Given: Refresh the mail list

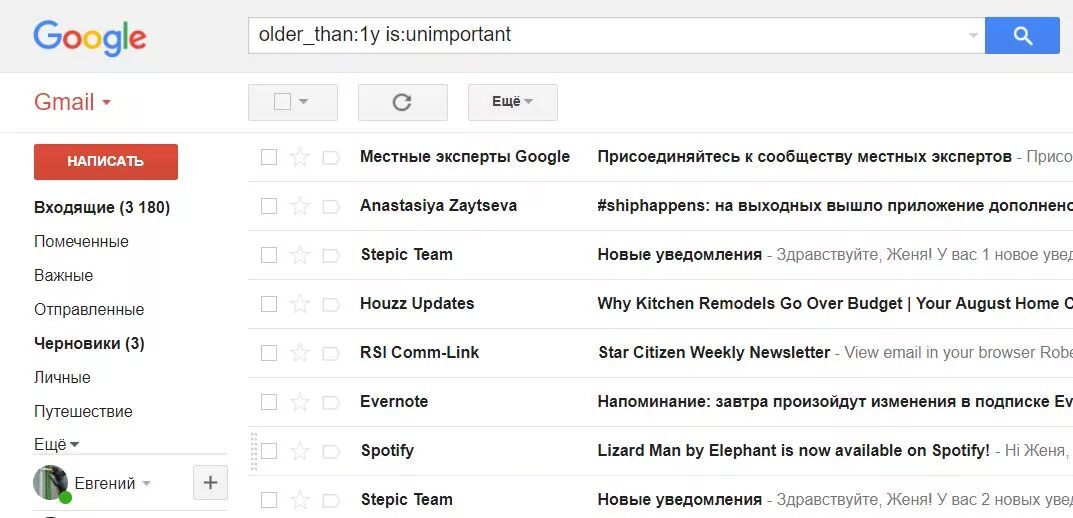Looking at the screenshot, I should [x=402, y=102].
